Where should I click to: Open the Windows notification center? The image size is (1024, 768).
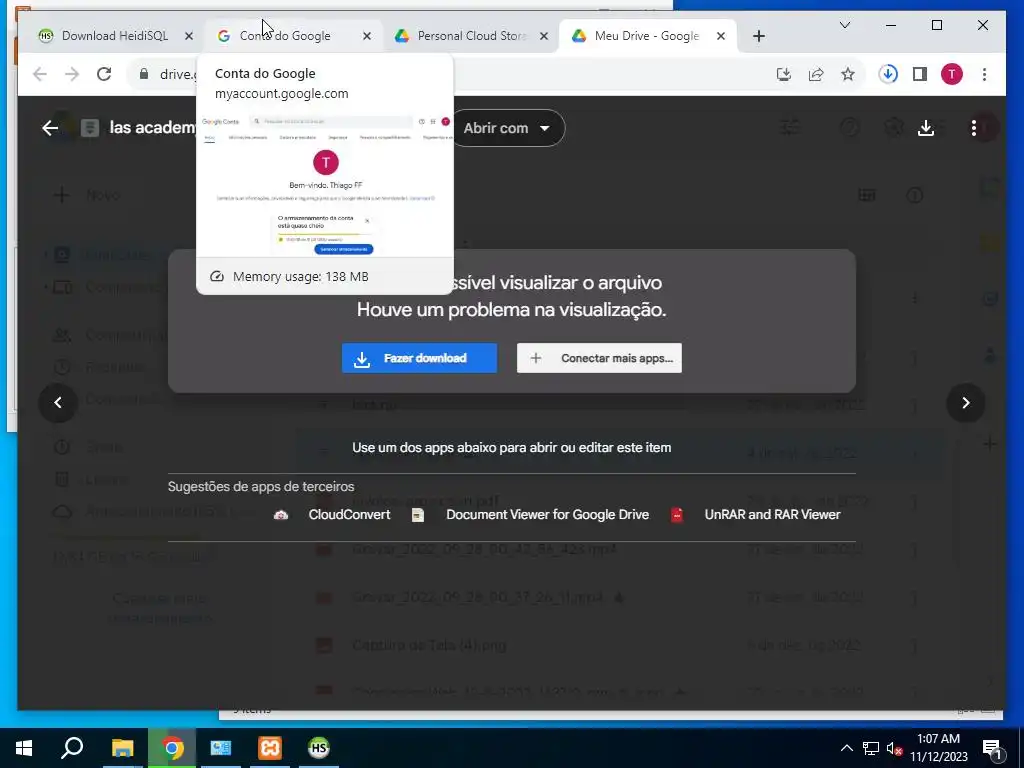click(x=993, y=748)
